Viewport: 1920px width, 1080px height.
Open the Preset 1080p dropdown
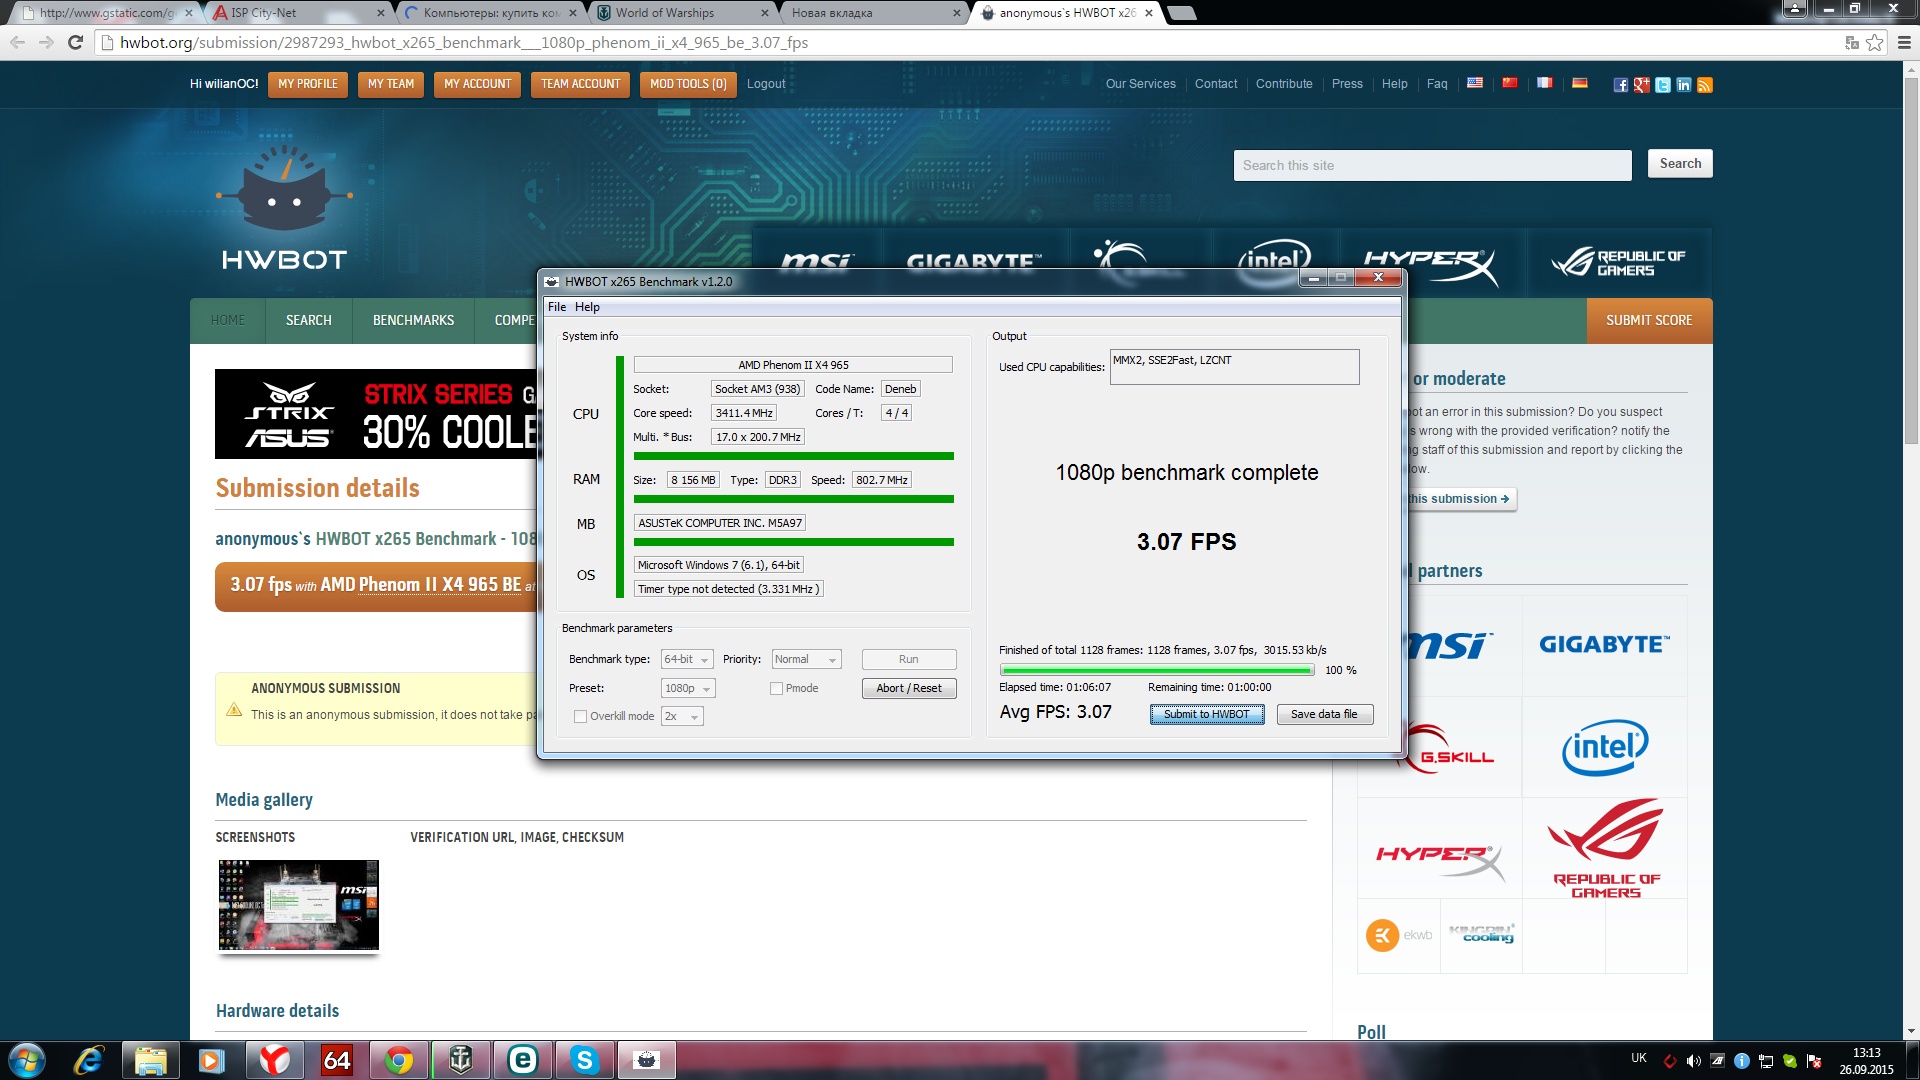tap(688, 688)
